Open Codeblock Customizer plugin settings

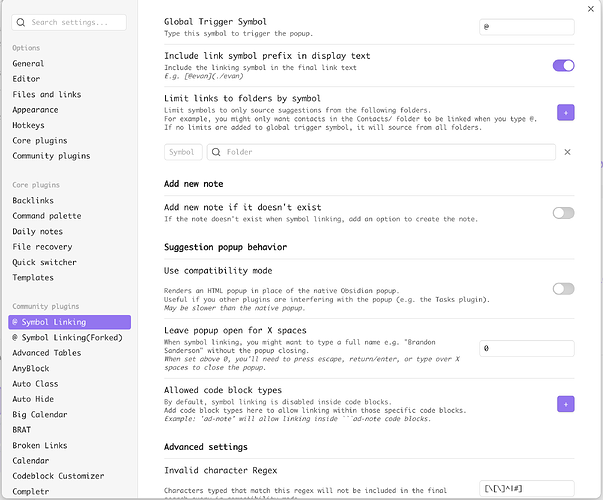click(x=59, y=475)
